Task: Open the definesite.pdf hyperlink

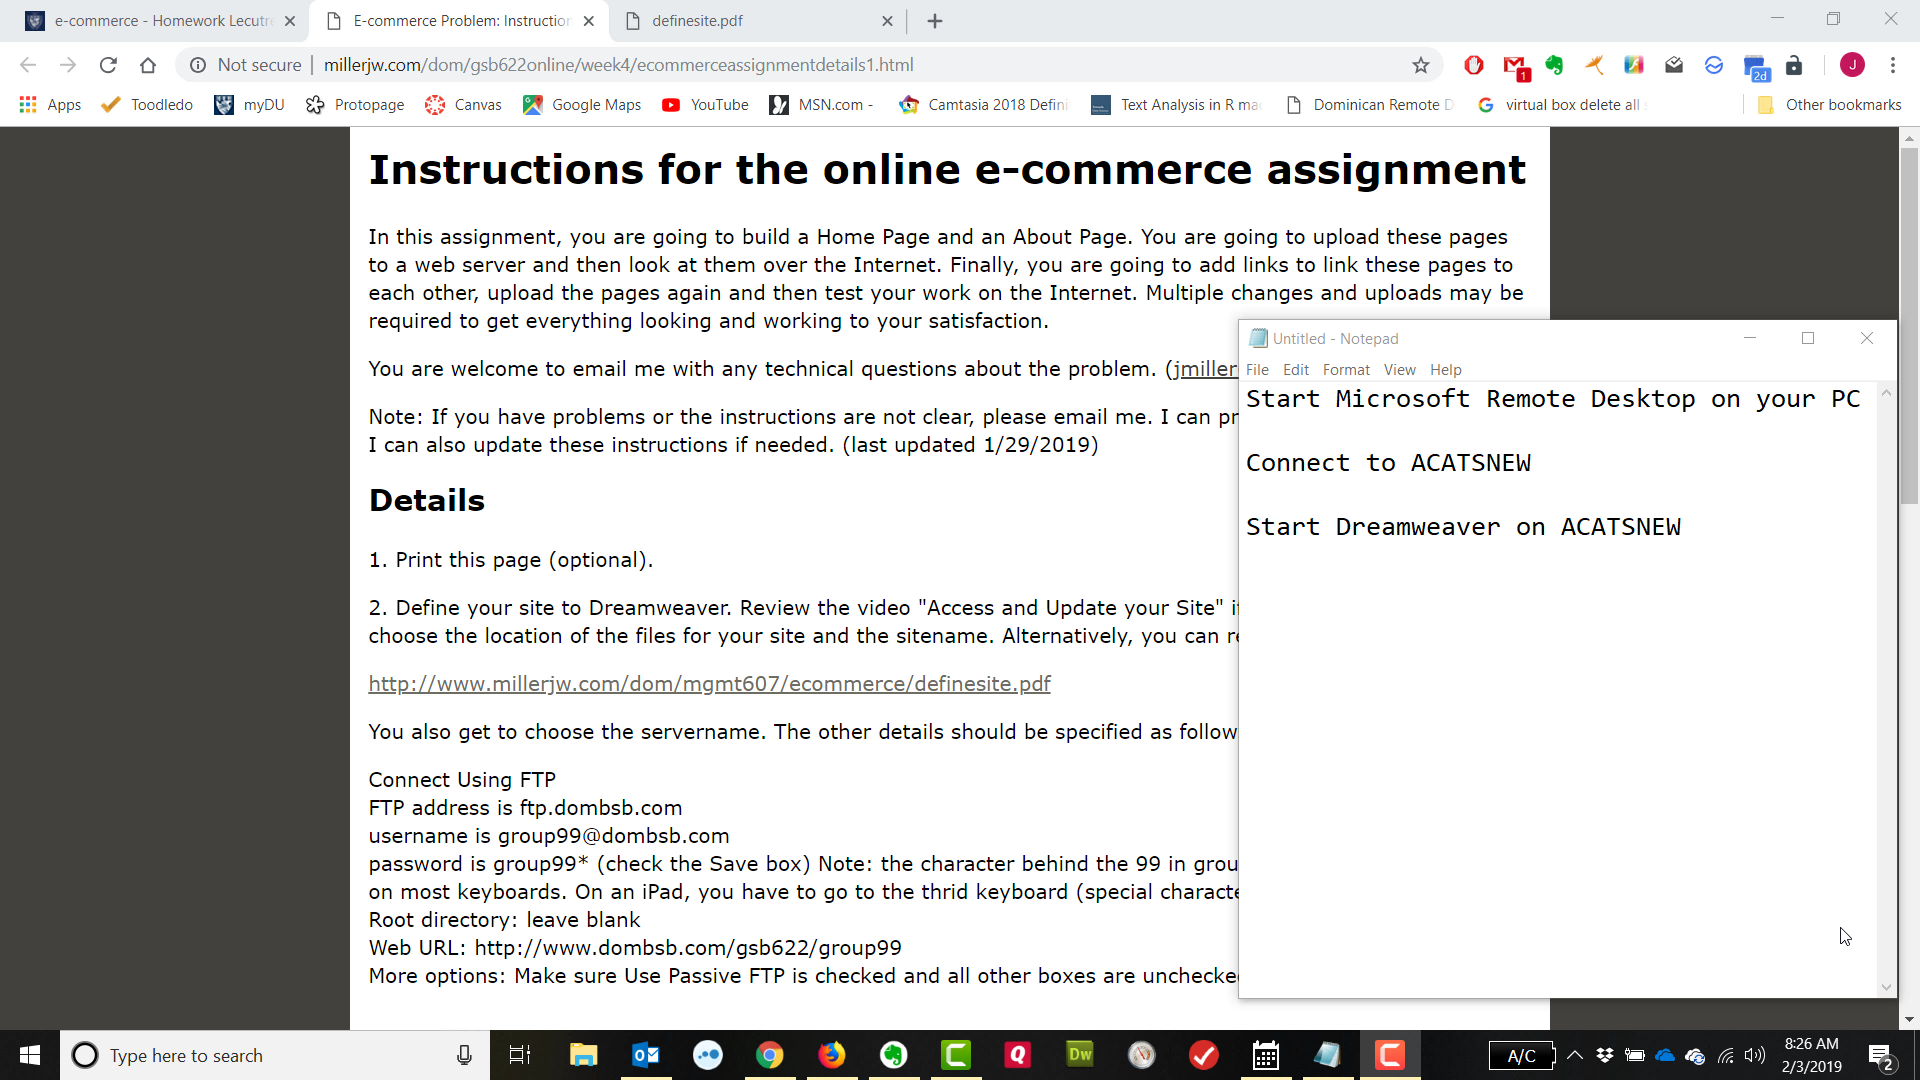Action: click(709, 684)
